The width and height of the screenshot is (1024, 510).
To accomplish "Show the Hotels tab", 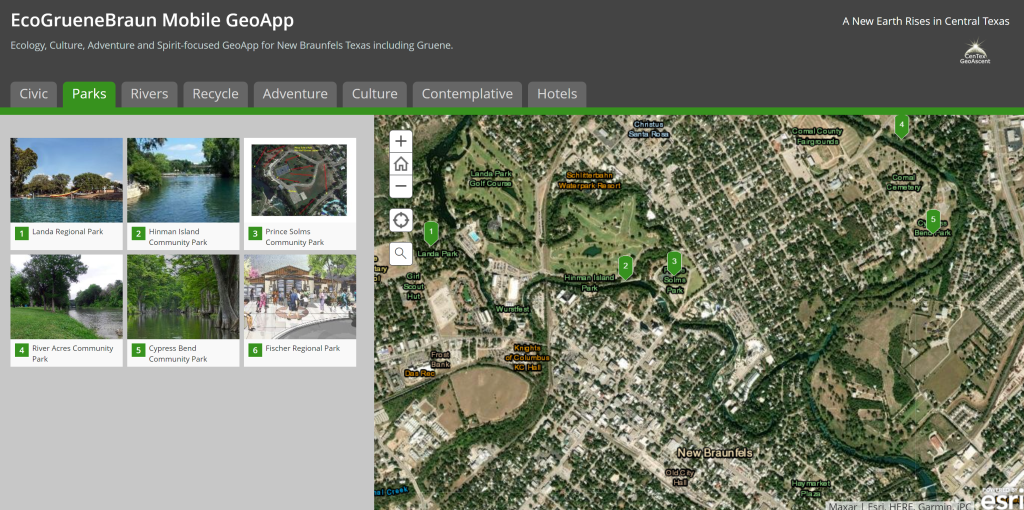I will pyautogui.click(x=557, y=94).
